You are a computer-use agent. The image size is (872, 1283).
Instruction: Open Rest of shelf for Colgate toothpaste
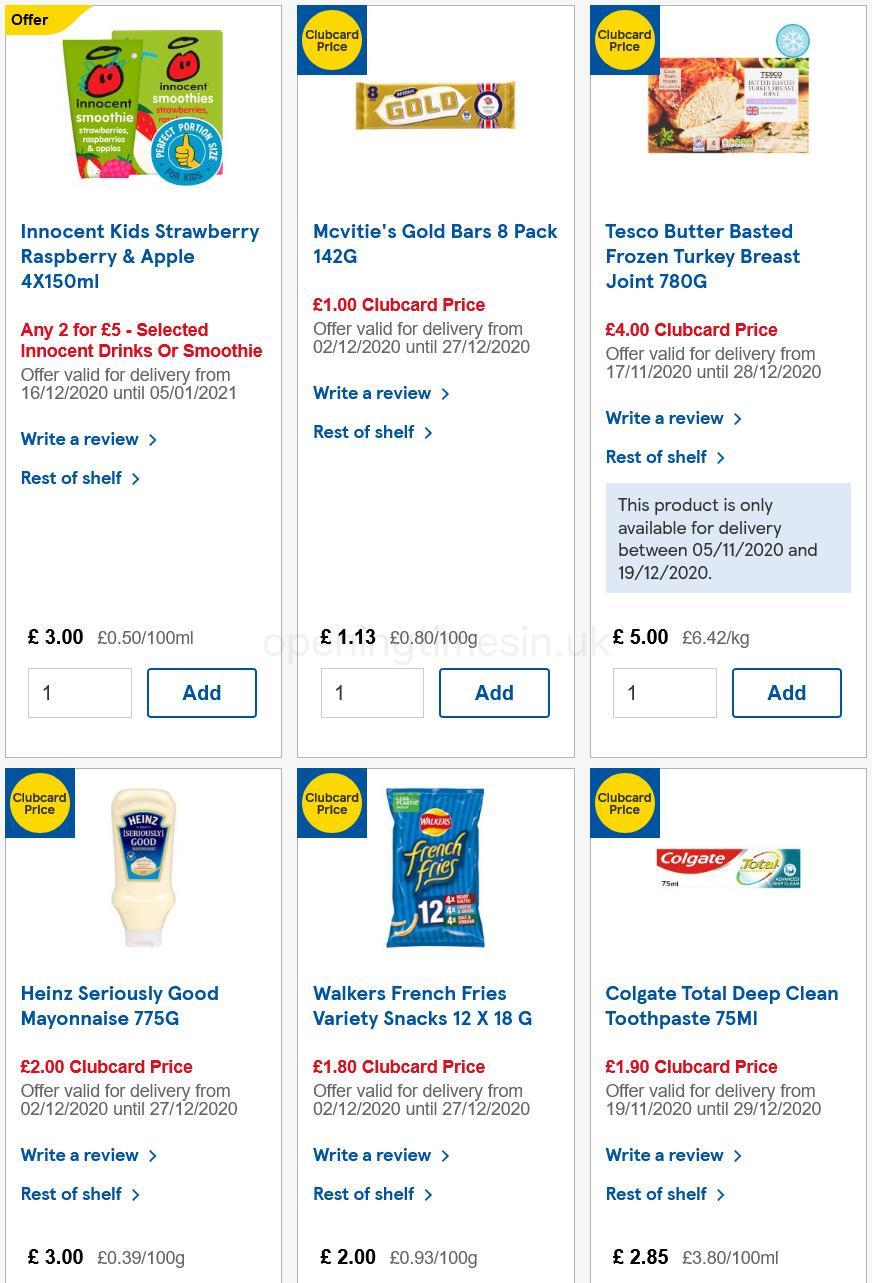click(656, 1194)
